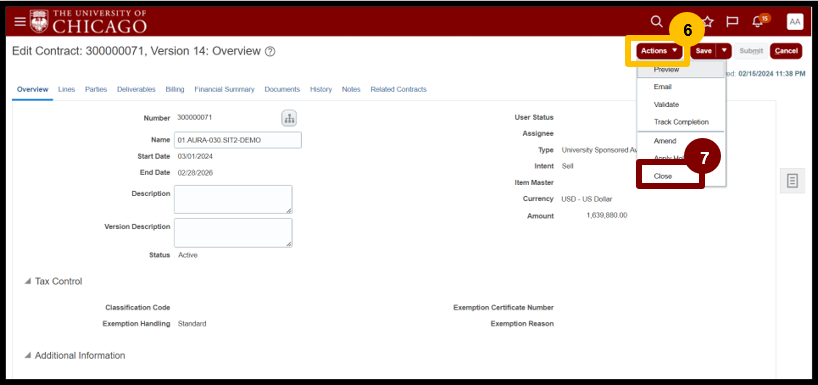
Task: Select Close from the Actions menu
Action: [663, 176]
